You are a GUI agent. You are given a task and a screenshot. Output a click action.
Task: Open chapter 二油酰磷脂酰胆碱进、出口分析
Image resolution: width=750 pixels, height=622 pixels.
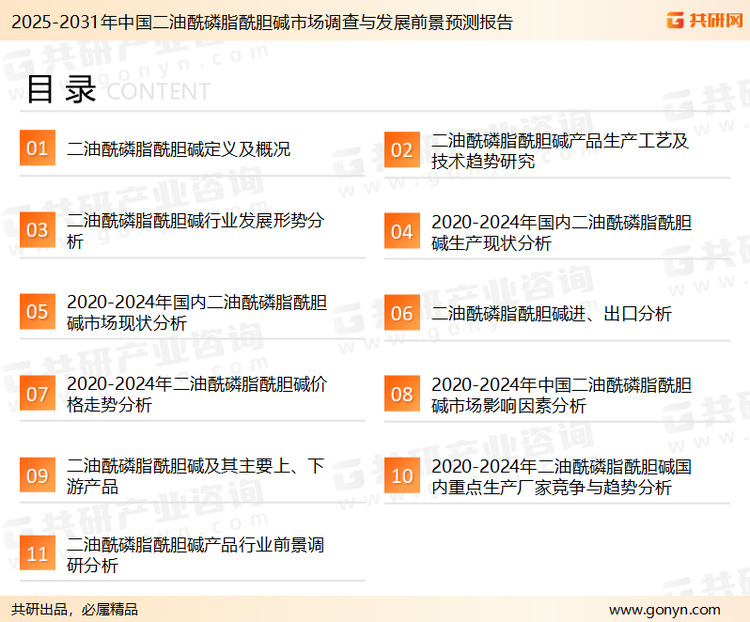(x=551, y=314)
